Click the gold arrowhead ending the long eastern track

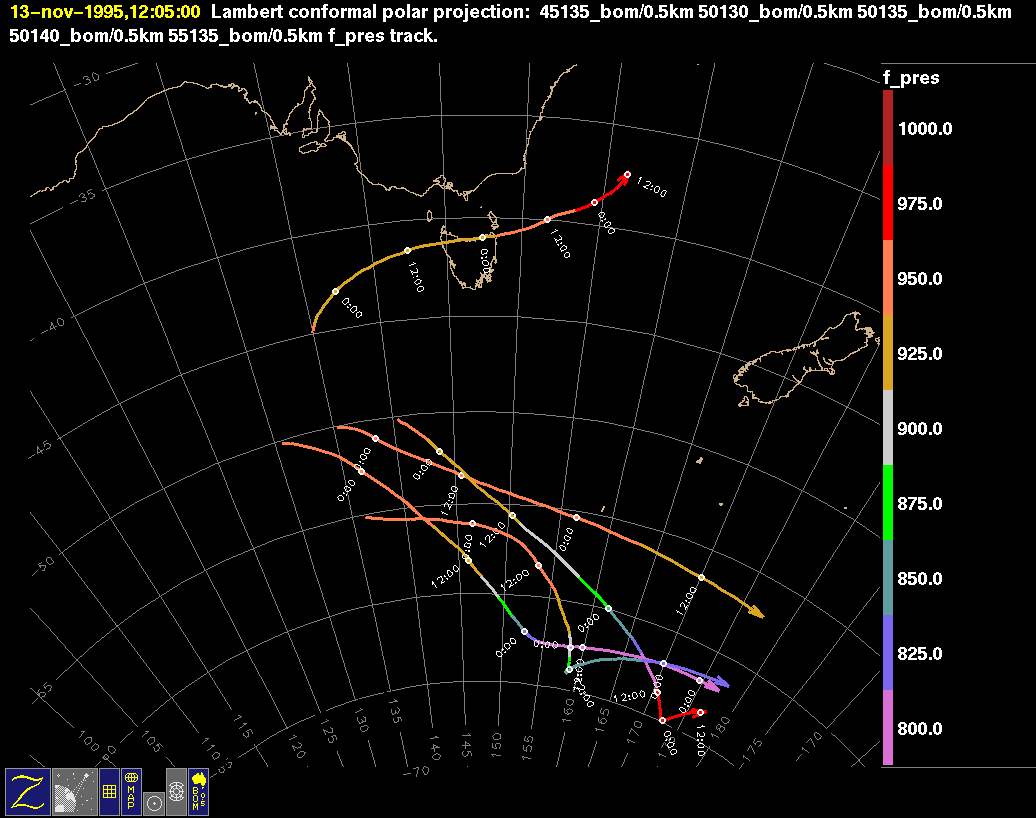757,612
